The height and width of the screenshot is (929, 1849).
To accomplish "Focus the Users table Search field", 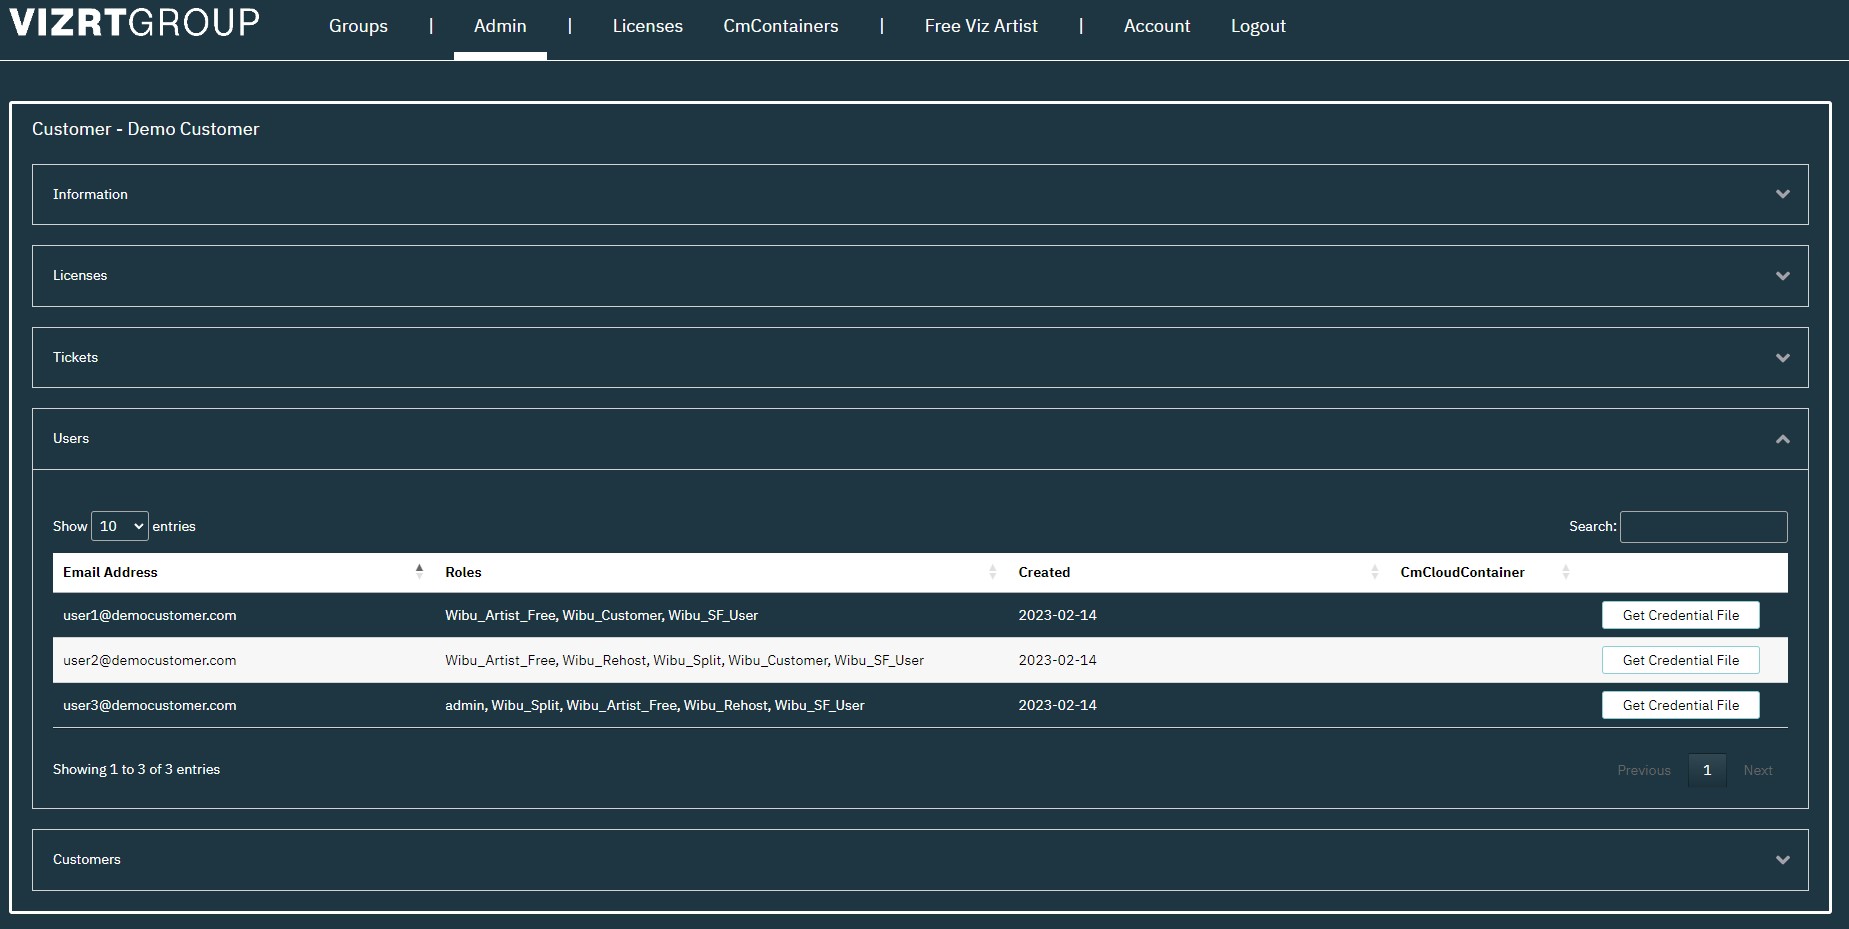I will [1703, 527].
